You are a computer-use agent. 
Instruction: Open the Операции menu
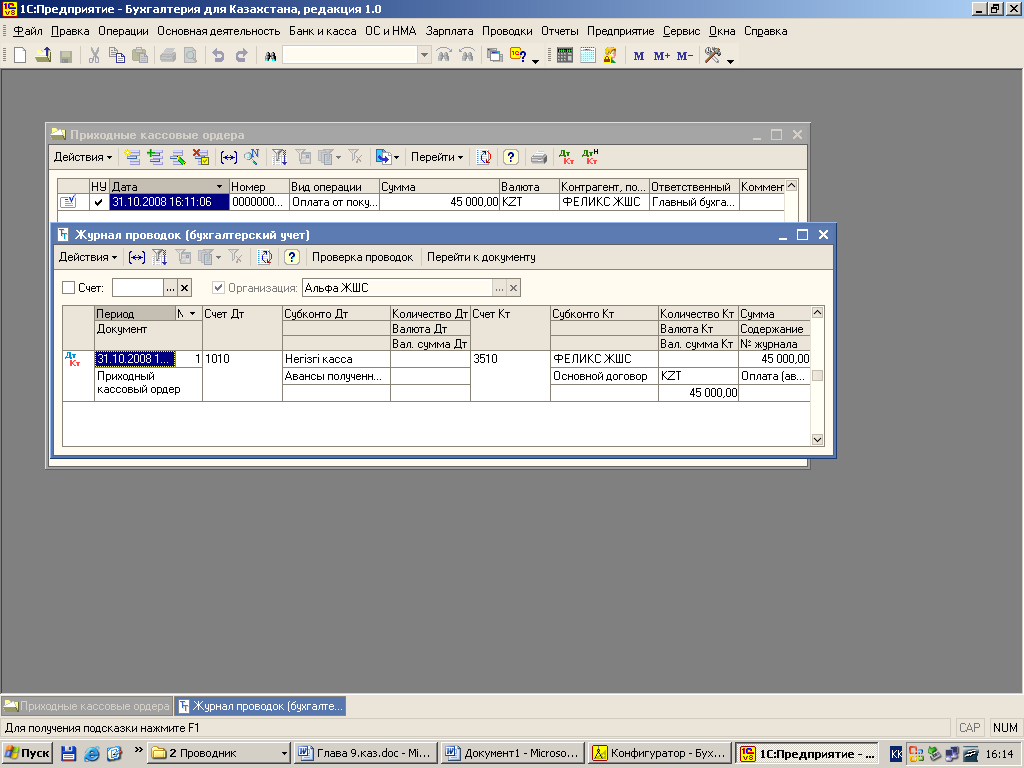123,31
